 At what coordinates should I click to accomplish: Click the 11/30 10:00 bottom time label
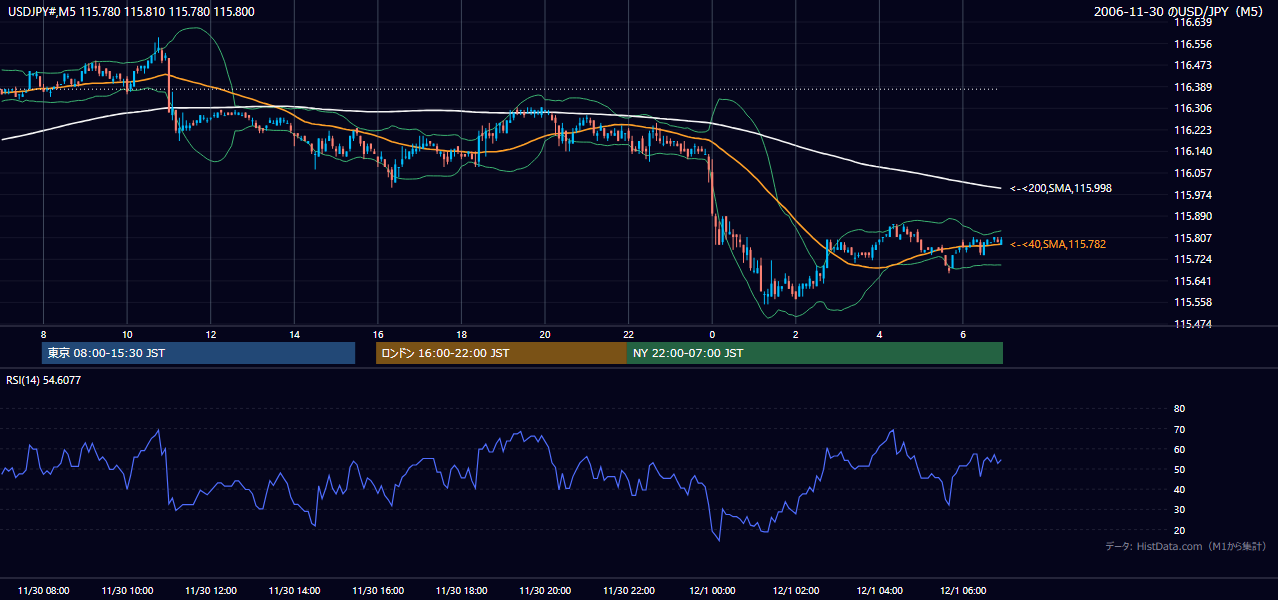click(x=127, y=590)
